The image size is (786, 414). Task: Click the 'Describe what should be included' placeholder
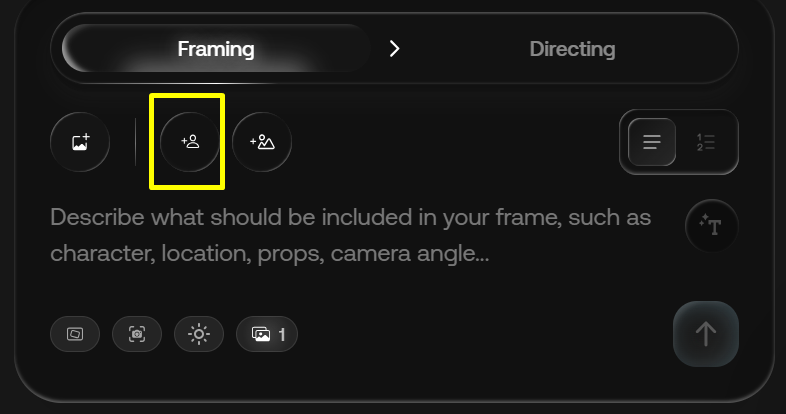(250, 218)
